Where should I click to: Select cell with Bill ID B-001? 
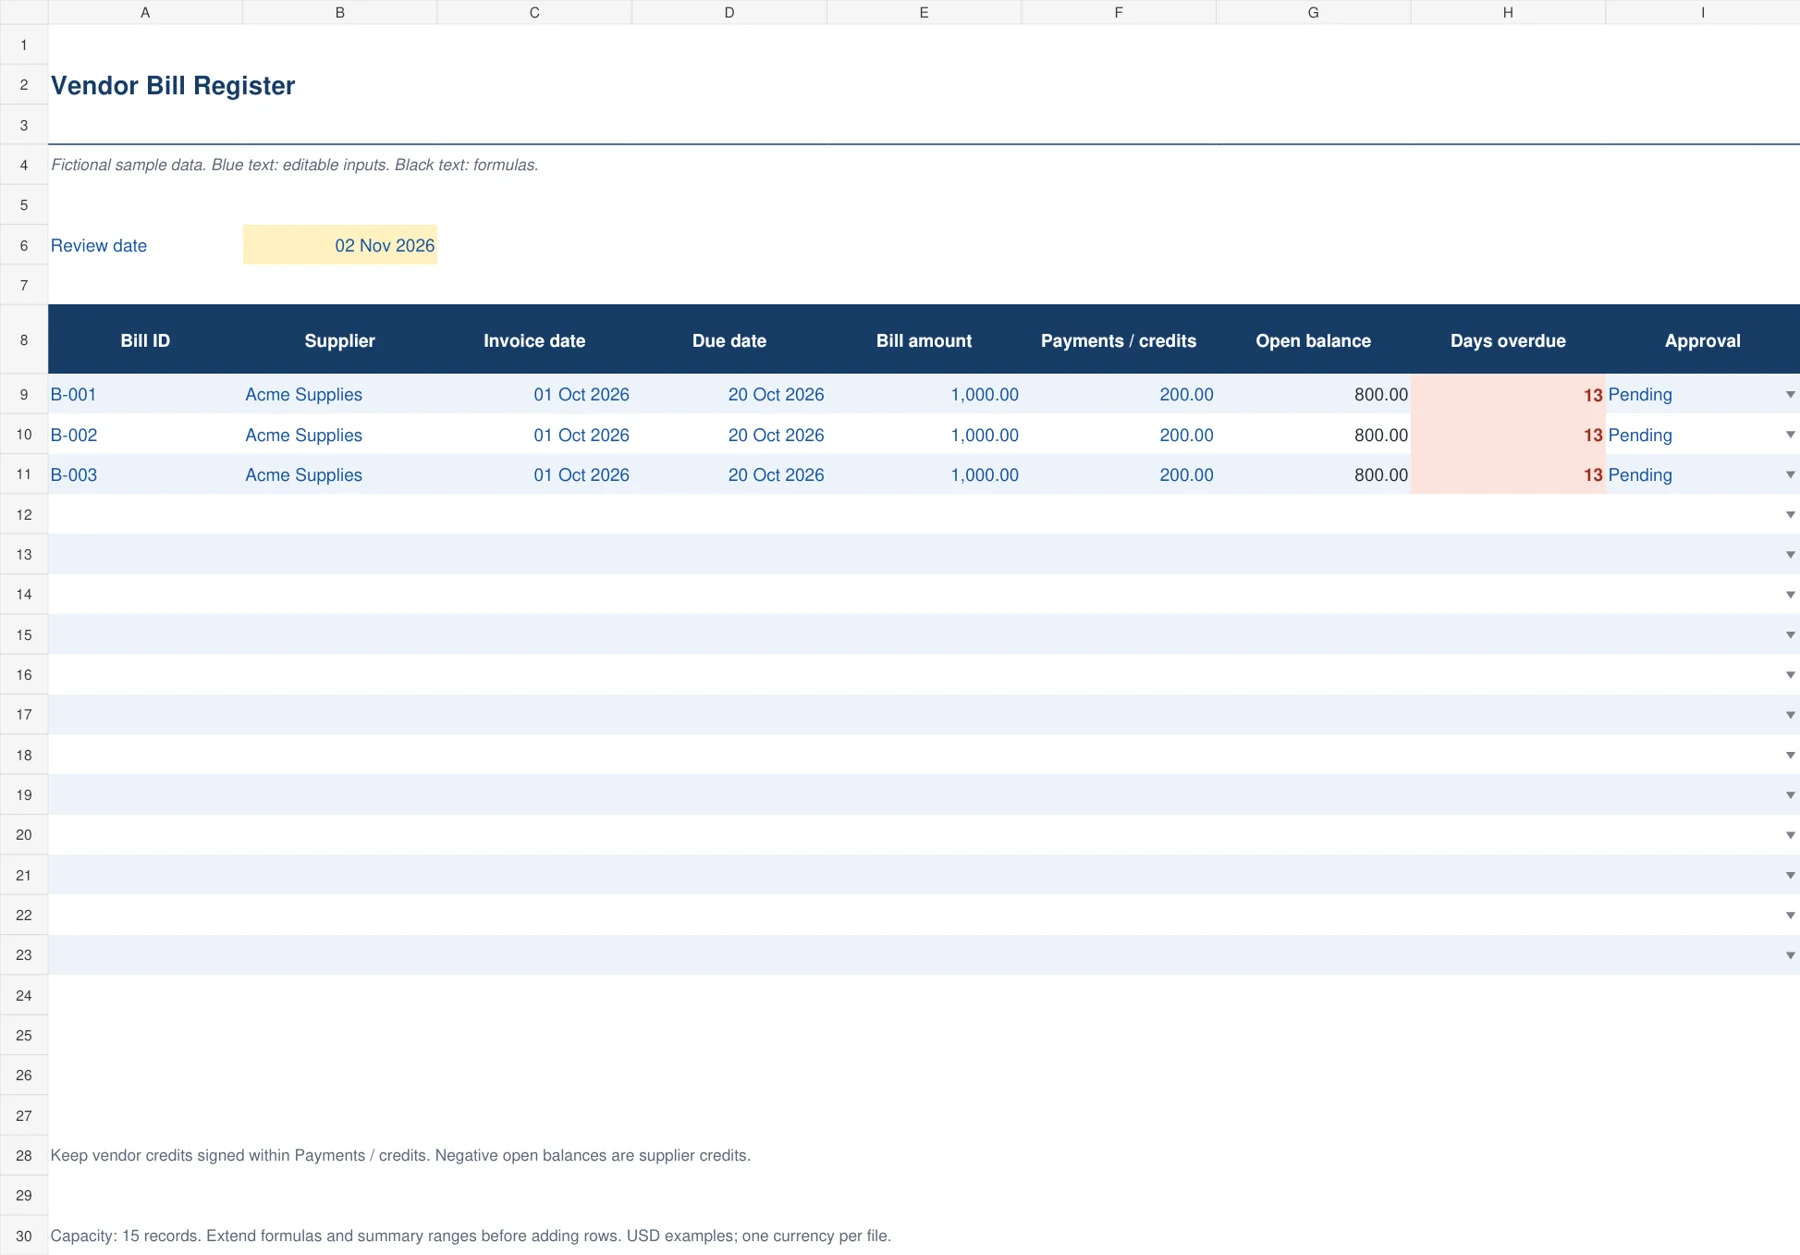click(x=145, y=395)
